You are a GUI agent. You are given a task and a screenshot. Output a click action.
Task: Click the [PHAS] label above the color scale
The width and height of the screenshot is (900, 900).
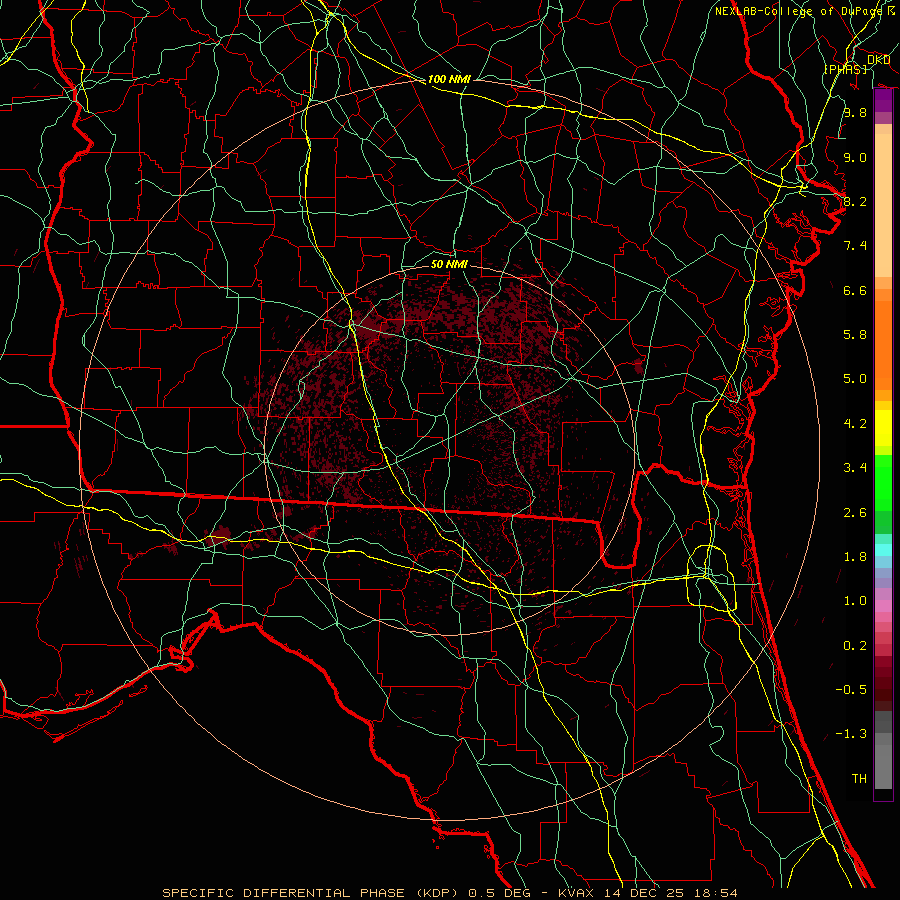point(845,69)
